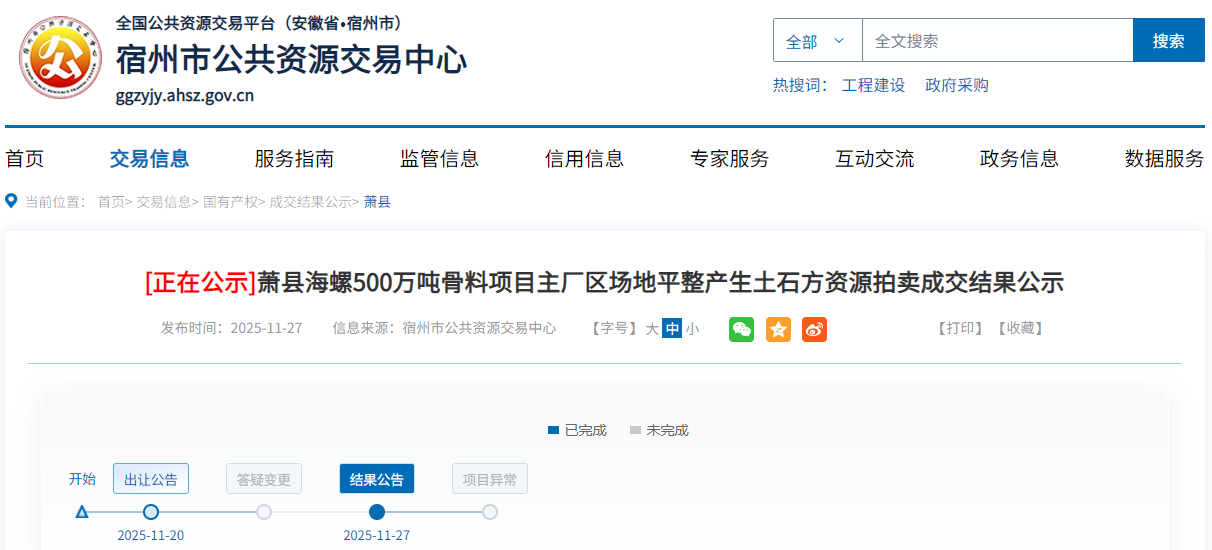Click the 收藏 bookmark link
The width and height of the screenshot is (1212, 550).
[x=1019, y=328]
